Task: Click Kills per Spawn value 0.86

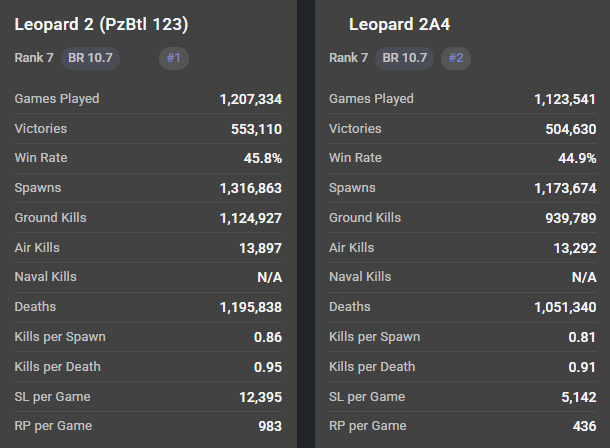Action: [268, 337]
